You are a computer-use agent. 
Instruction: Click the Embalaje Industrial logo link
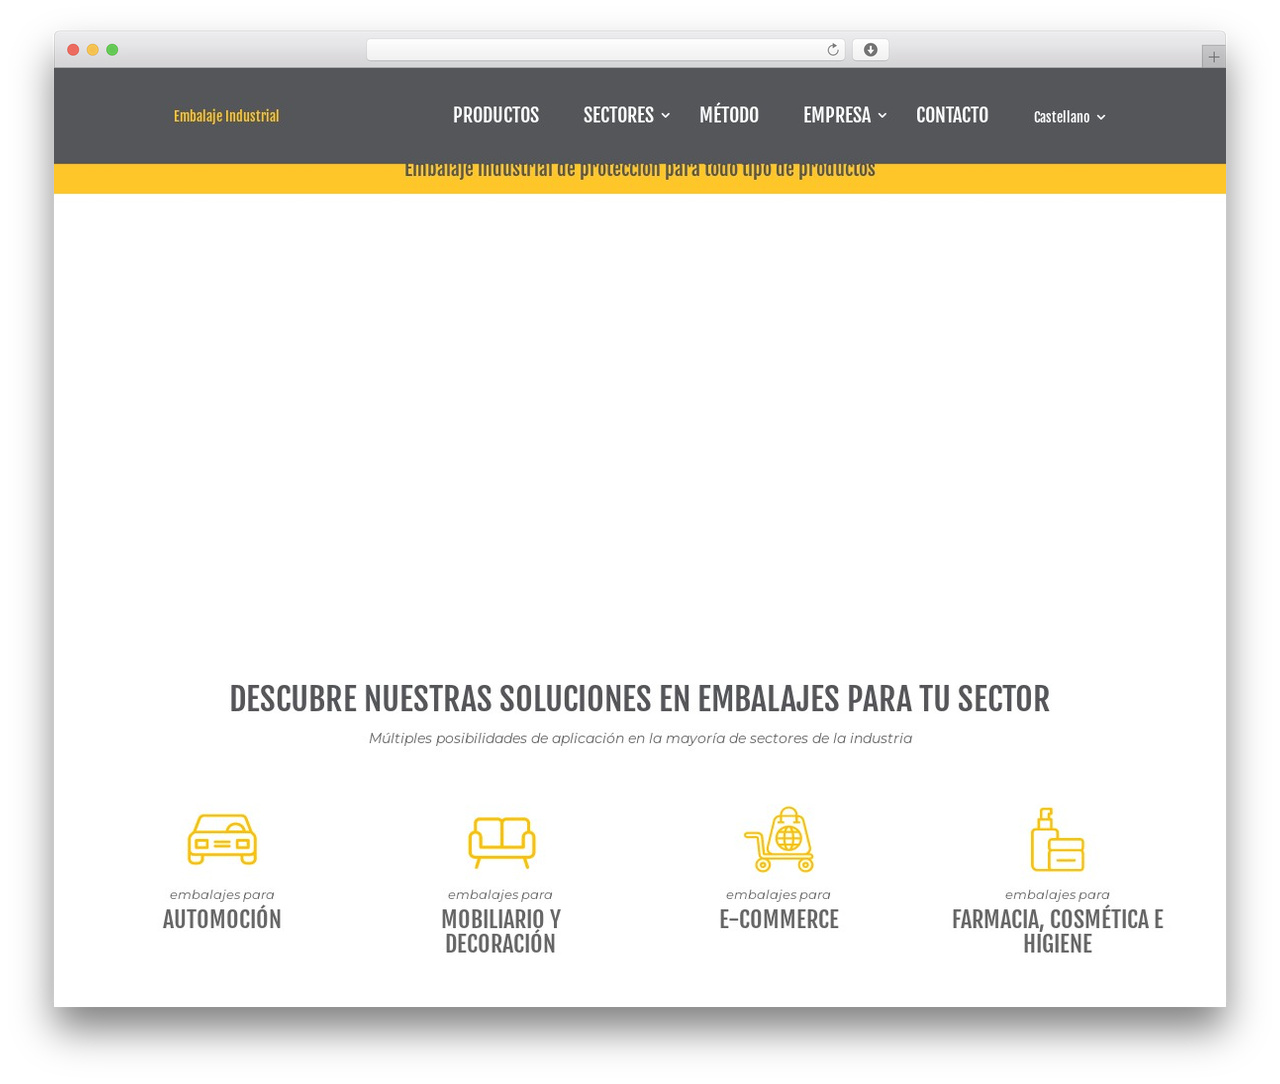click(226, 116)
